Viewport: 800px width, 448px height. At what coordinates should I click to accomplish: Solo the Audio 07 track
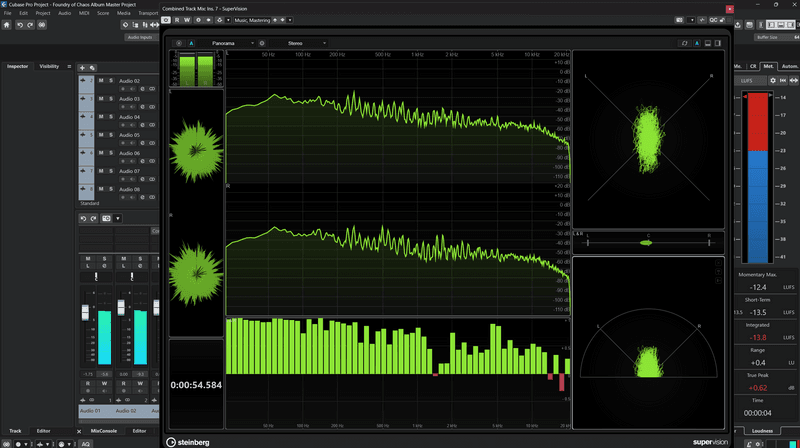point(111,171)
